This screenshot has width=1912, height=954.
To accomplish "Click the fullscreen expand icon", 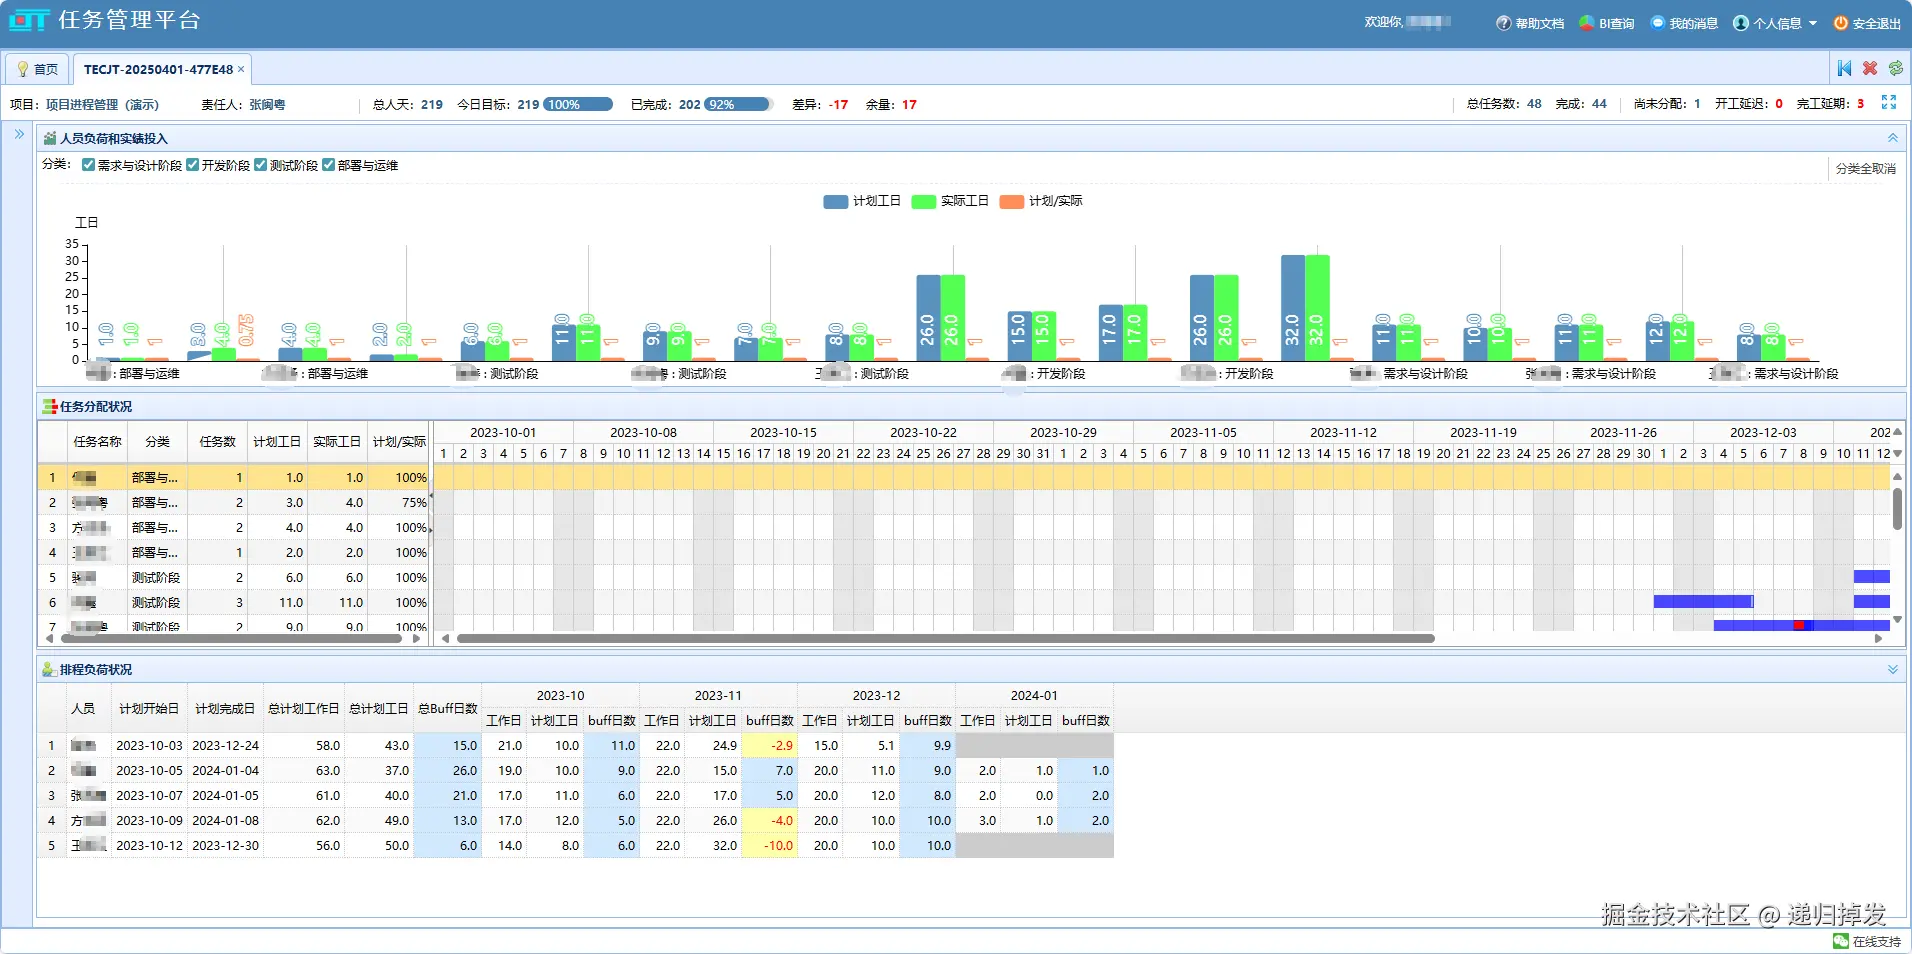I will coord(1889,103).
